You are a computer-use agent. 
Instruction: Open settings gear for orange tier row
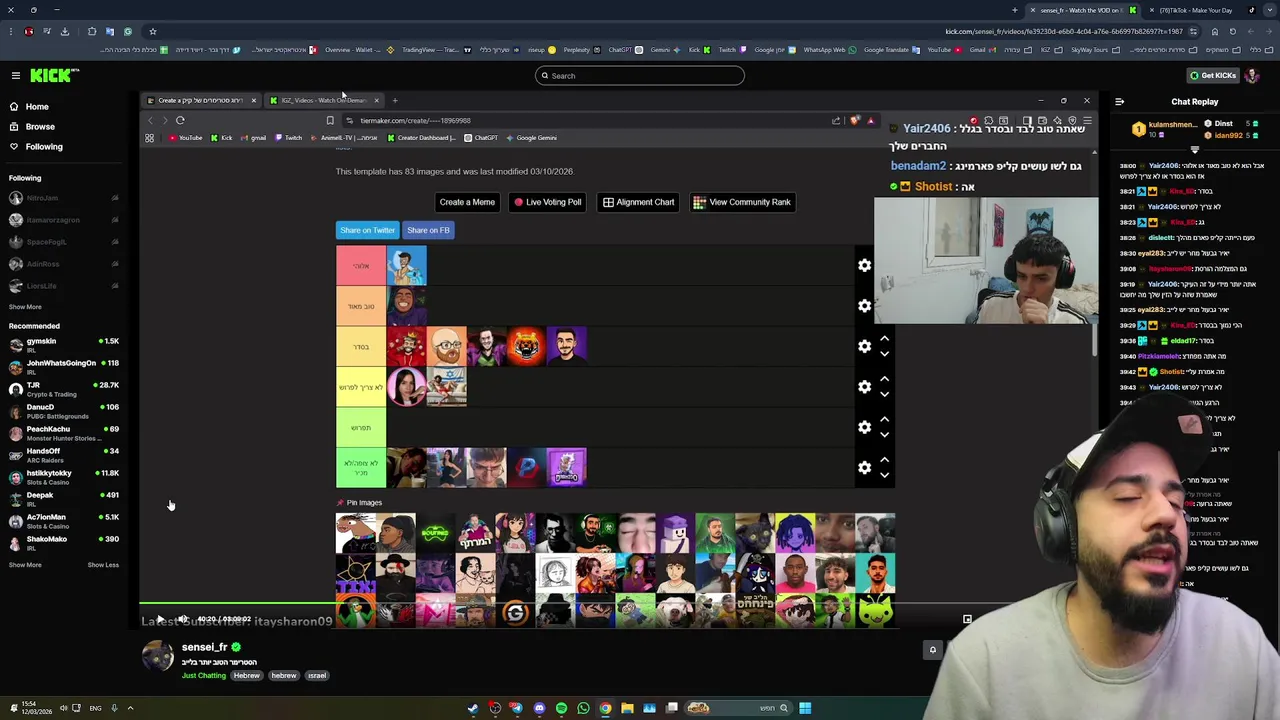(864, 306)
